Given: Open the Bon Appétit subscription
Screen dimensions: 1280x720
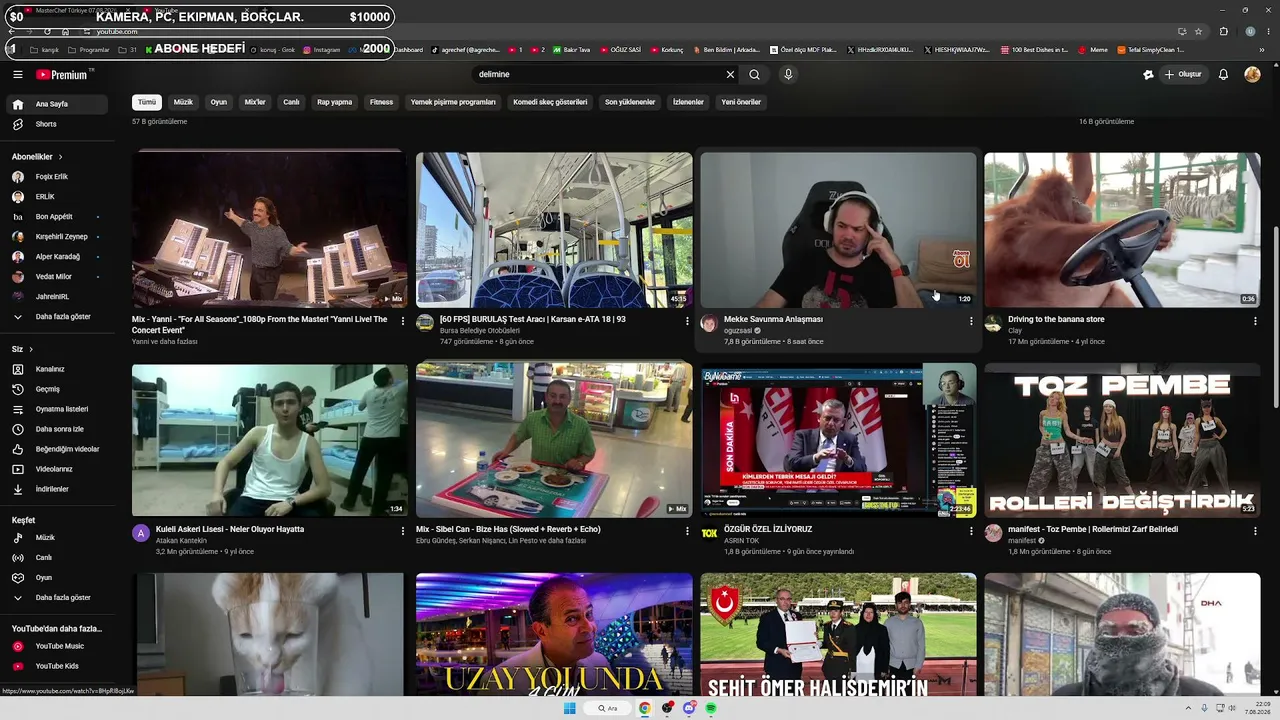Looking at the screenshot, I should pos(57,217).
